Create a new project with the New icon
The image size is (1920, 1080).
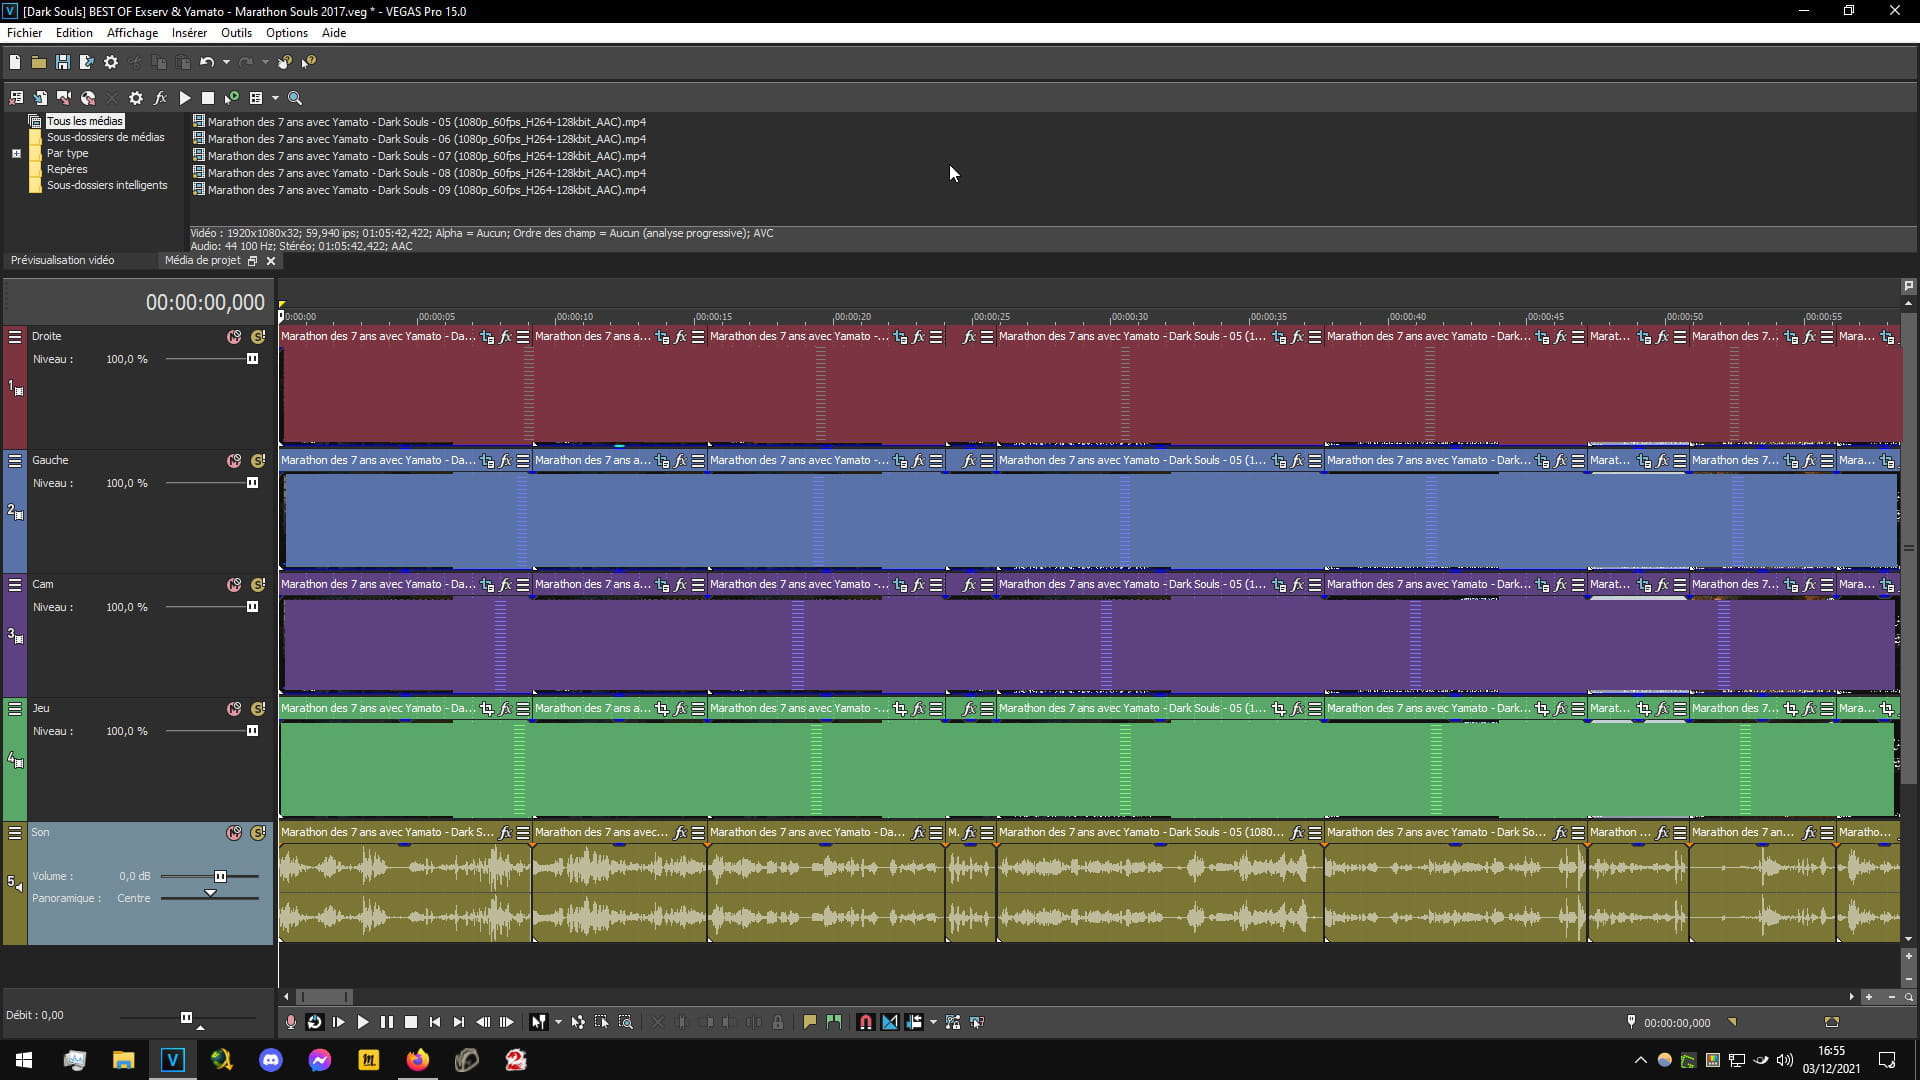15,62
